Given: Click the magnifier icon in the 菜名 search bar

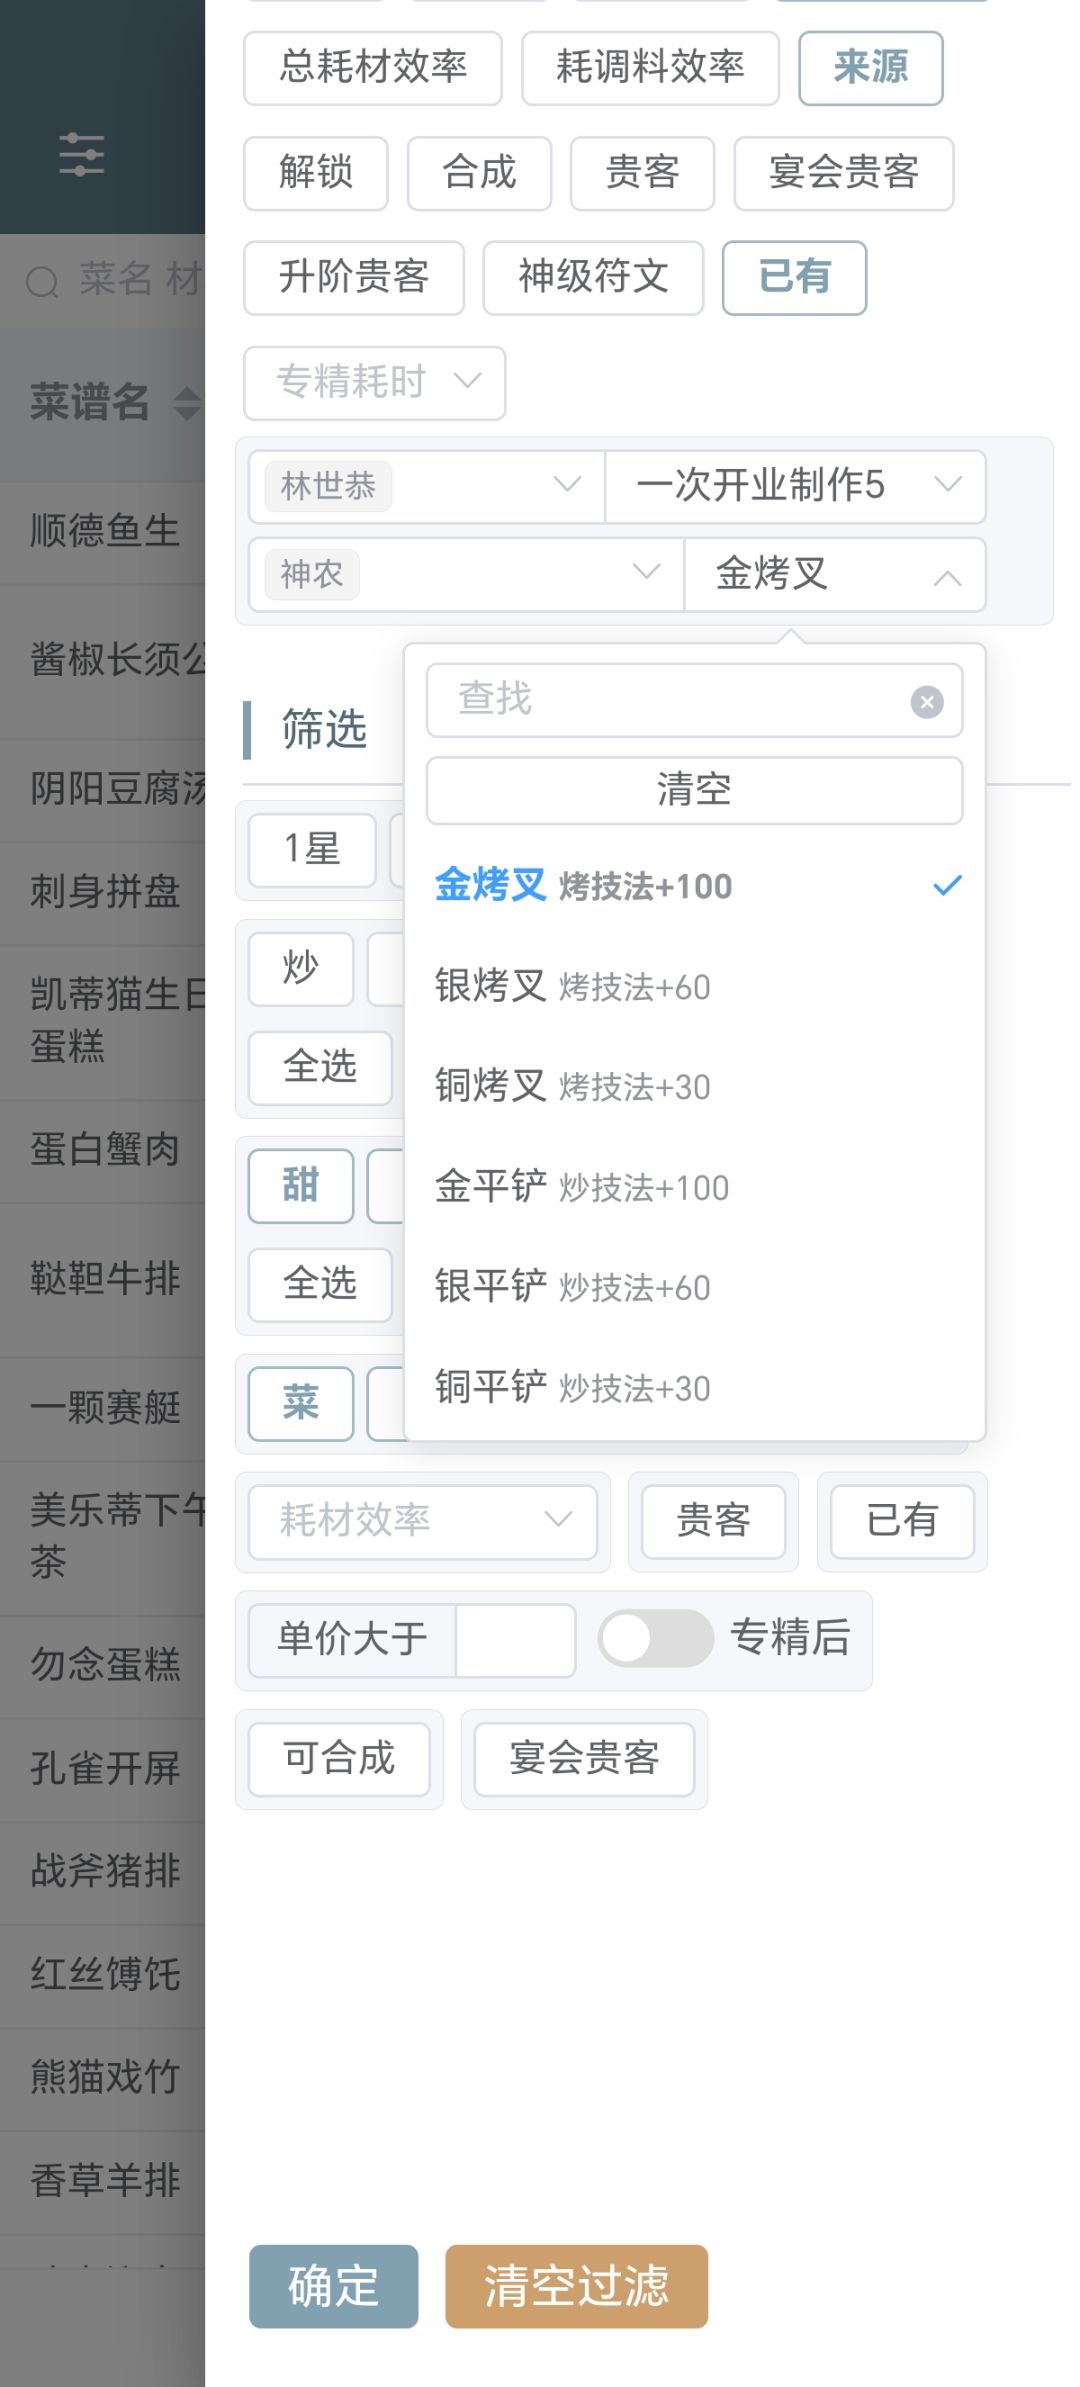Looking at the screenshot, I should [42, 281].
